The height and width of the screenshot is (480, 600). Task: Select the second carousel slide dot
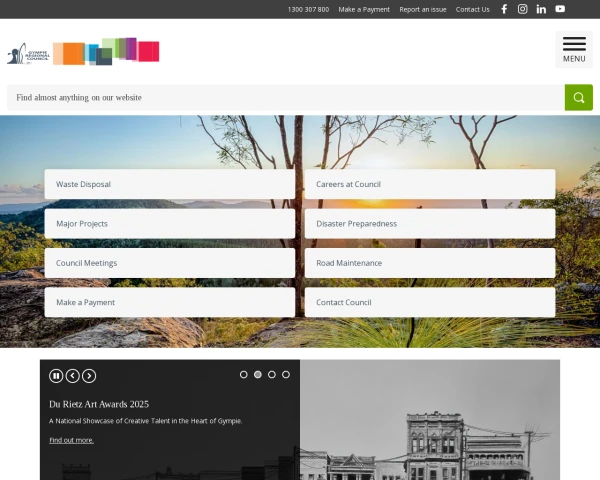coord(258,374)
